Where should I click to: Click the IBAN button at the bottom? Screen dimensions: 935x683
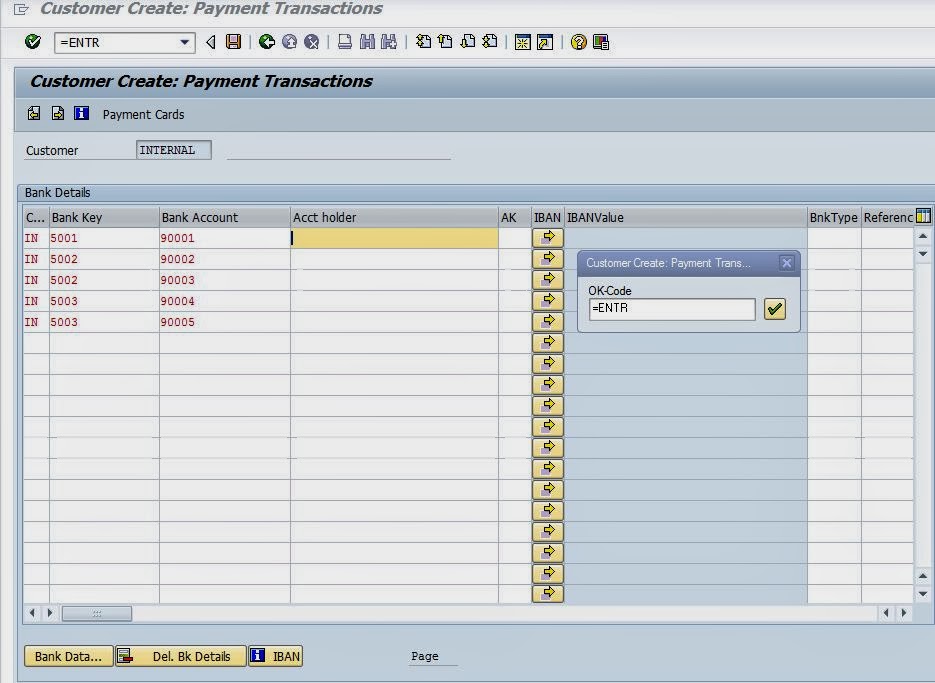pyautogui.click(x=276, y=656)
